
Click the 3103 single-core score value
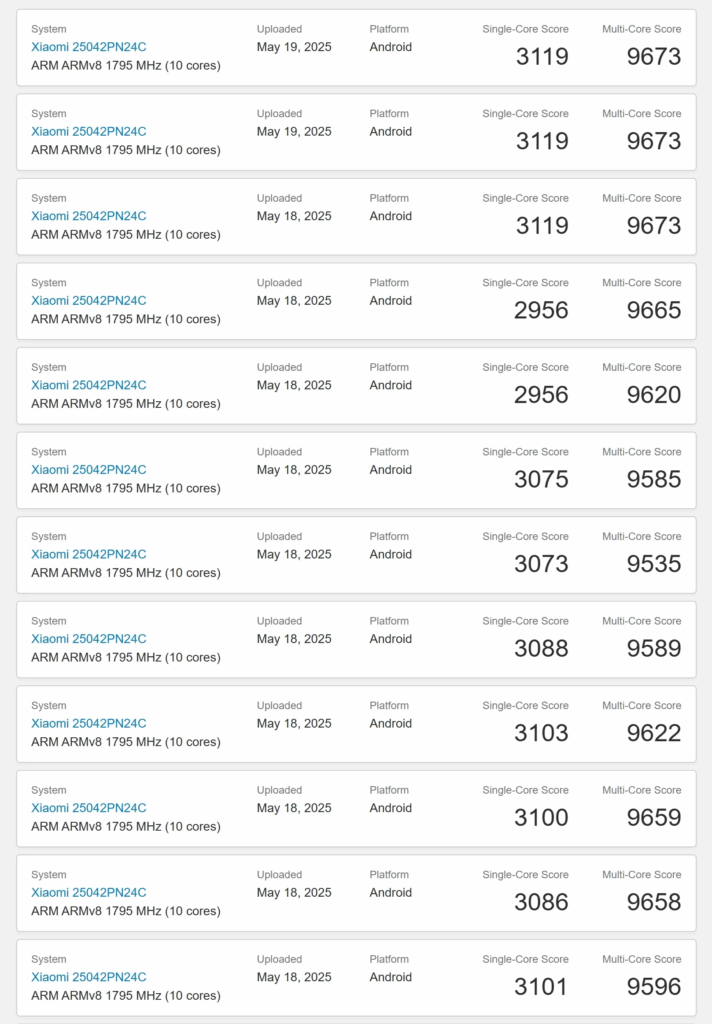(x=541, y=733)
